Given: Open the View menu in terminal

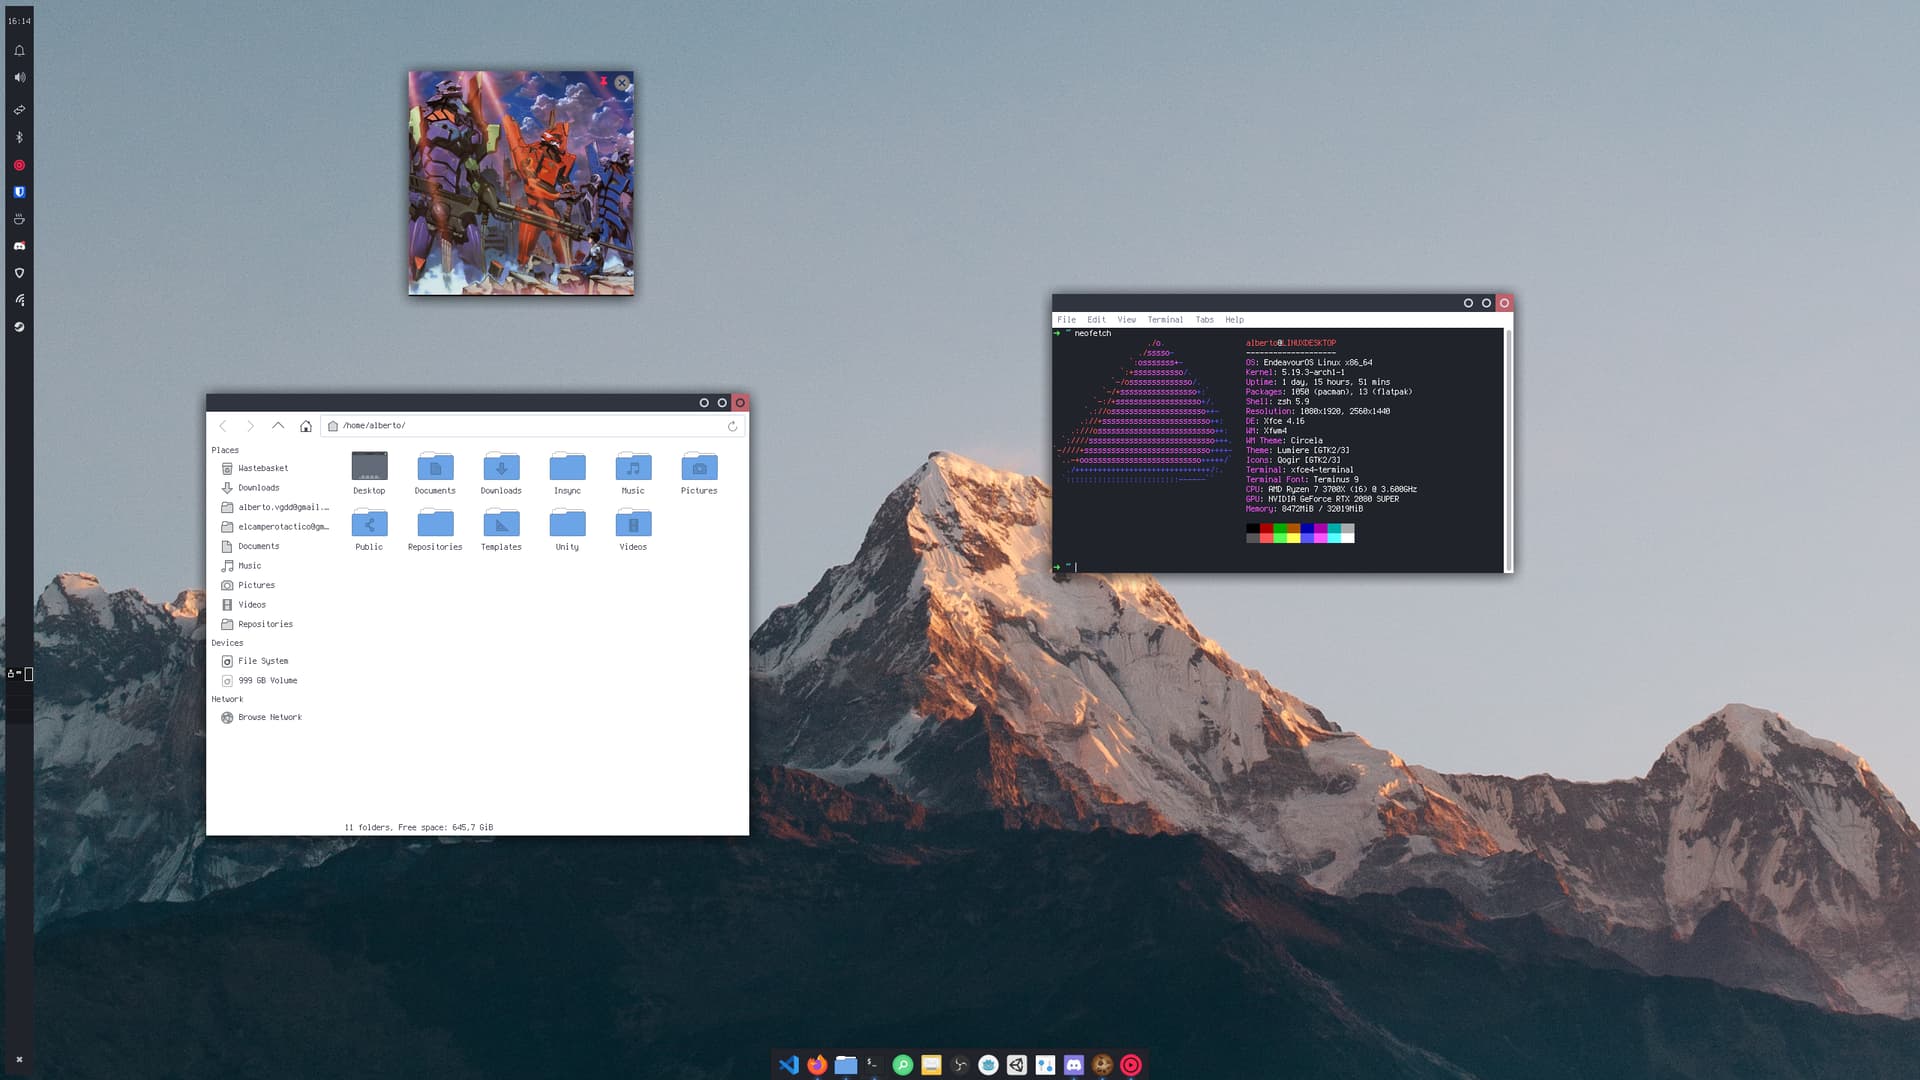Looking at the screenshot, I should (x=1127, y=320).
